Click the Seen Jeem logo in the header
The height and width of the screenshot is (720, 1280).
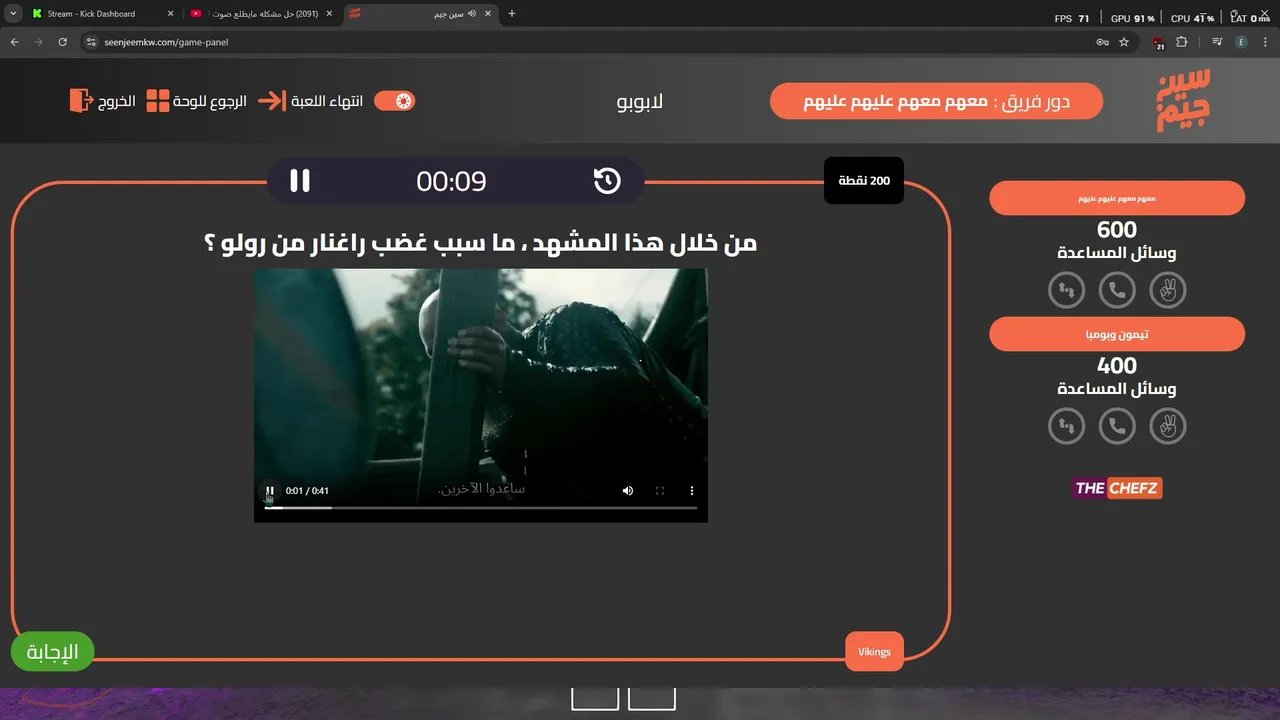point(1184,100)
